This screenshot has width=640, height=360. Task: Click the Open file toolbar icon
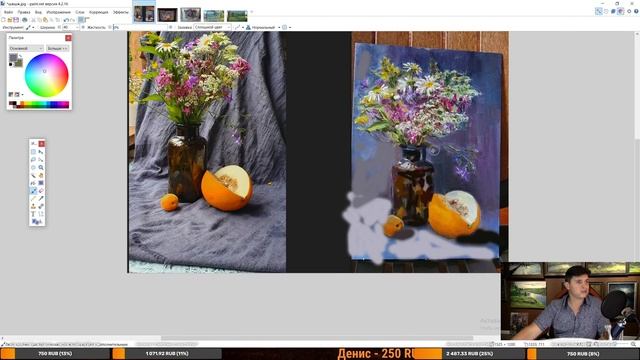(10, 20)
